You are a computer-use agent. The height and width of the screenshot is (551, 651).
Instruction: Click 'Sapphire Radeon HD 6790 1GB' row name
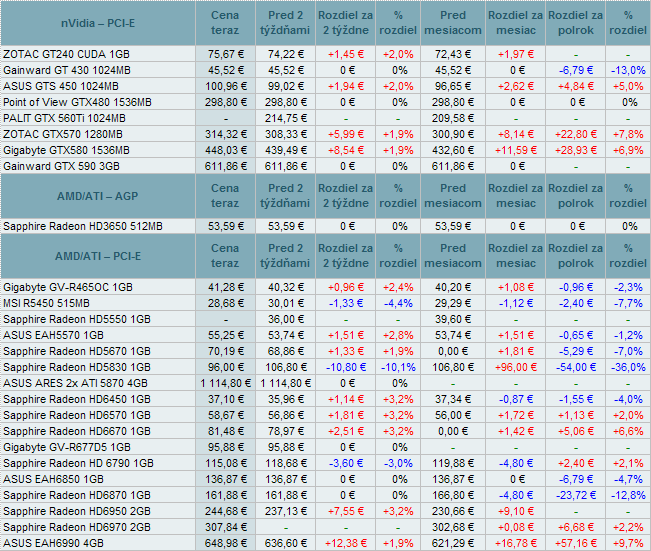click(x=78, y=463)
